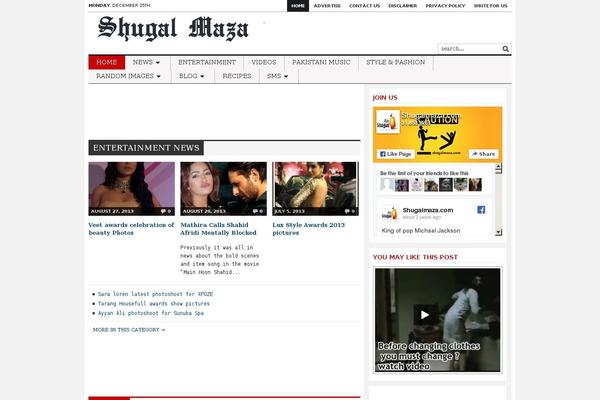This screenshot has width=600, height=400.
Task: Click the Facebook logo on Shugalmaza.com post
Action: click(x=481, y=210)
